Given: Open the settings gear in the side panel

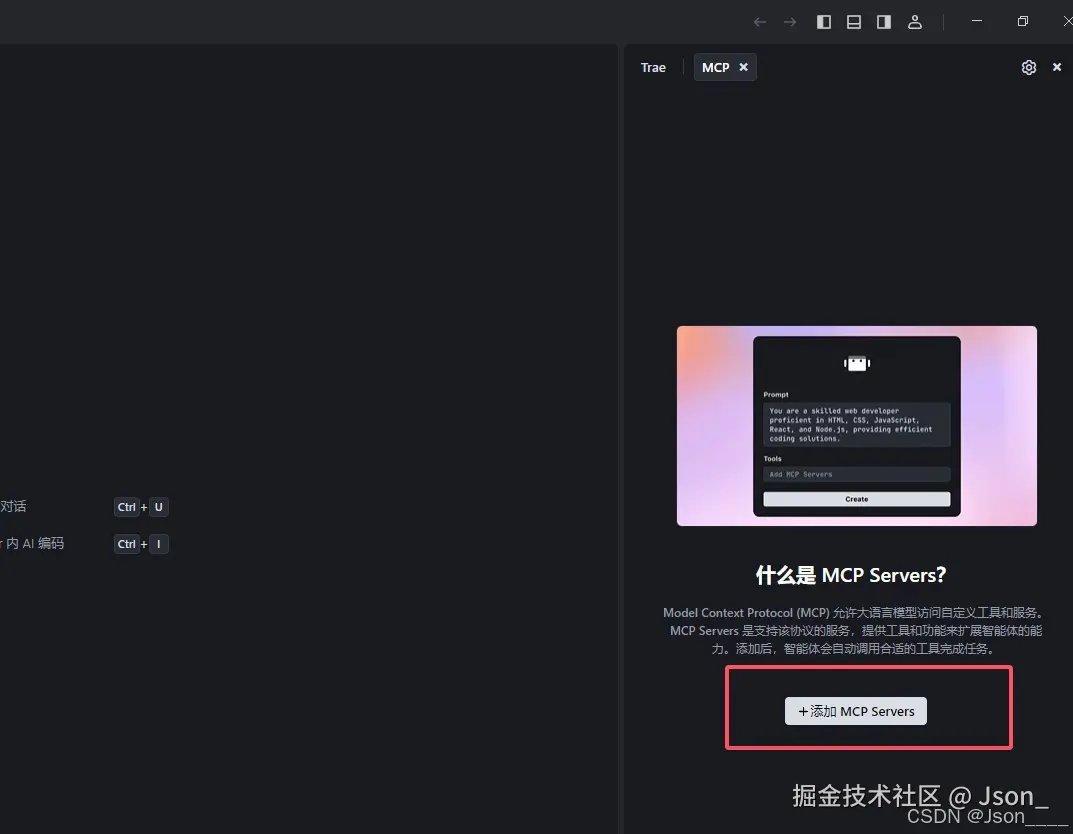Looking at the screenshot, I should [1029, 67].
